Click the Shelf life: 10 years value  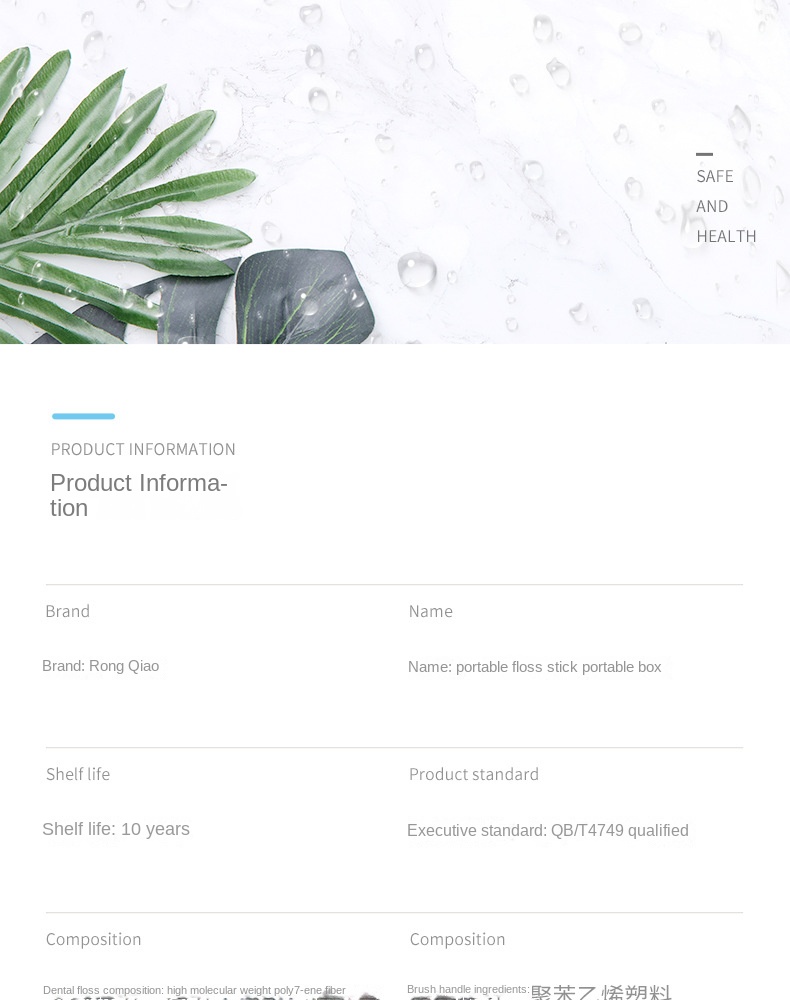116,829
